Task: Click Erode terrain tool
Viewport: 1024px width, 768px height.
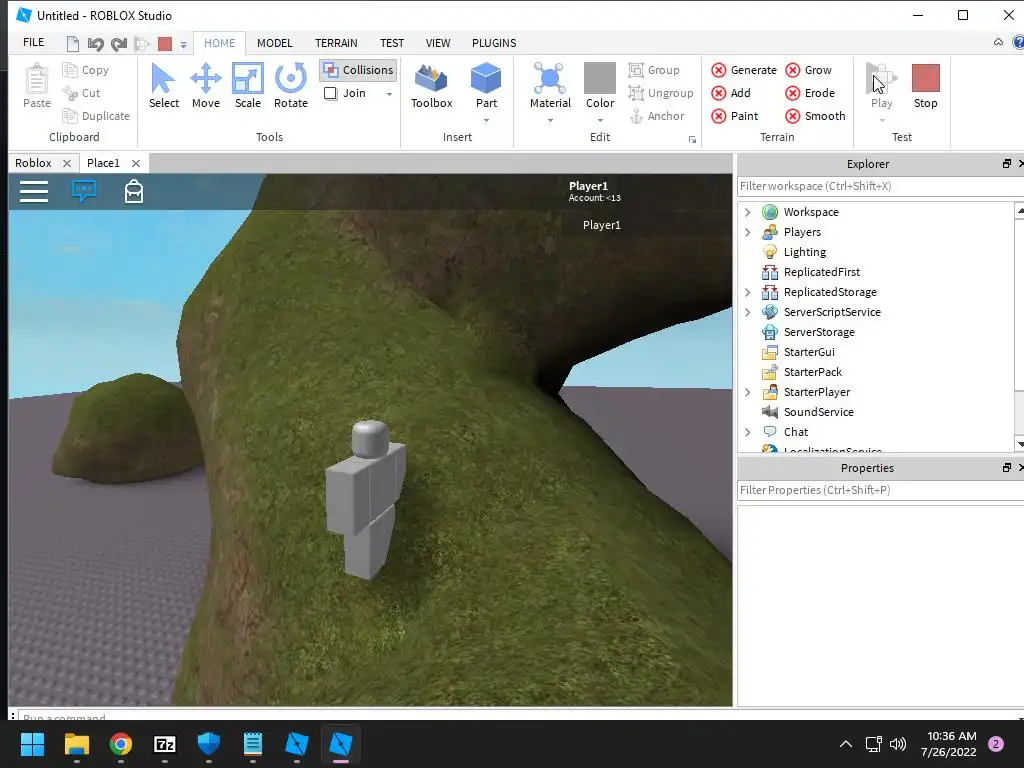Action: (810, 93)
